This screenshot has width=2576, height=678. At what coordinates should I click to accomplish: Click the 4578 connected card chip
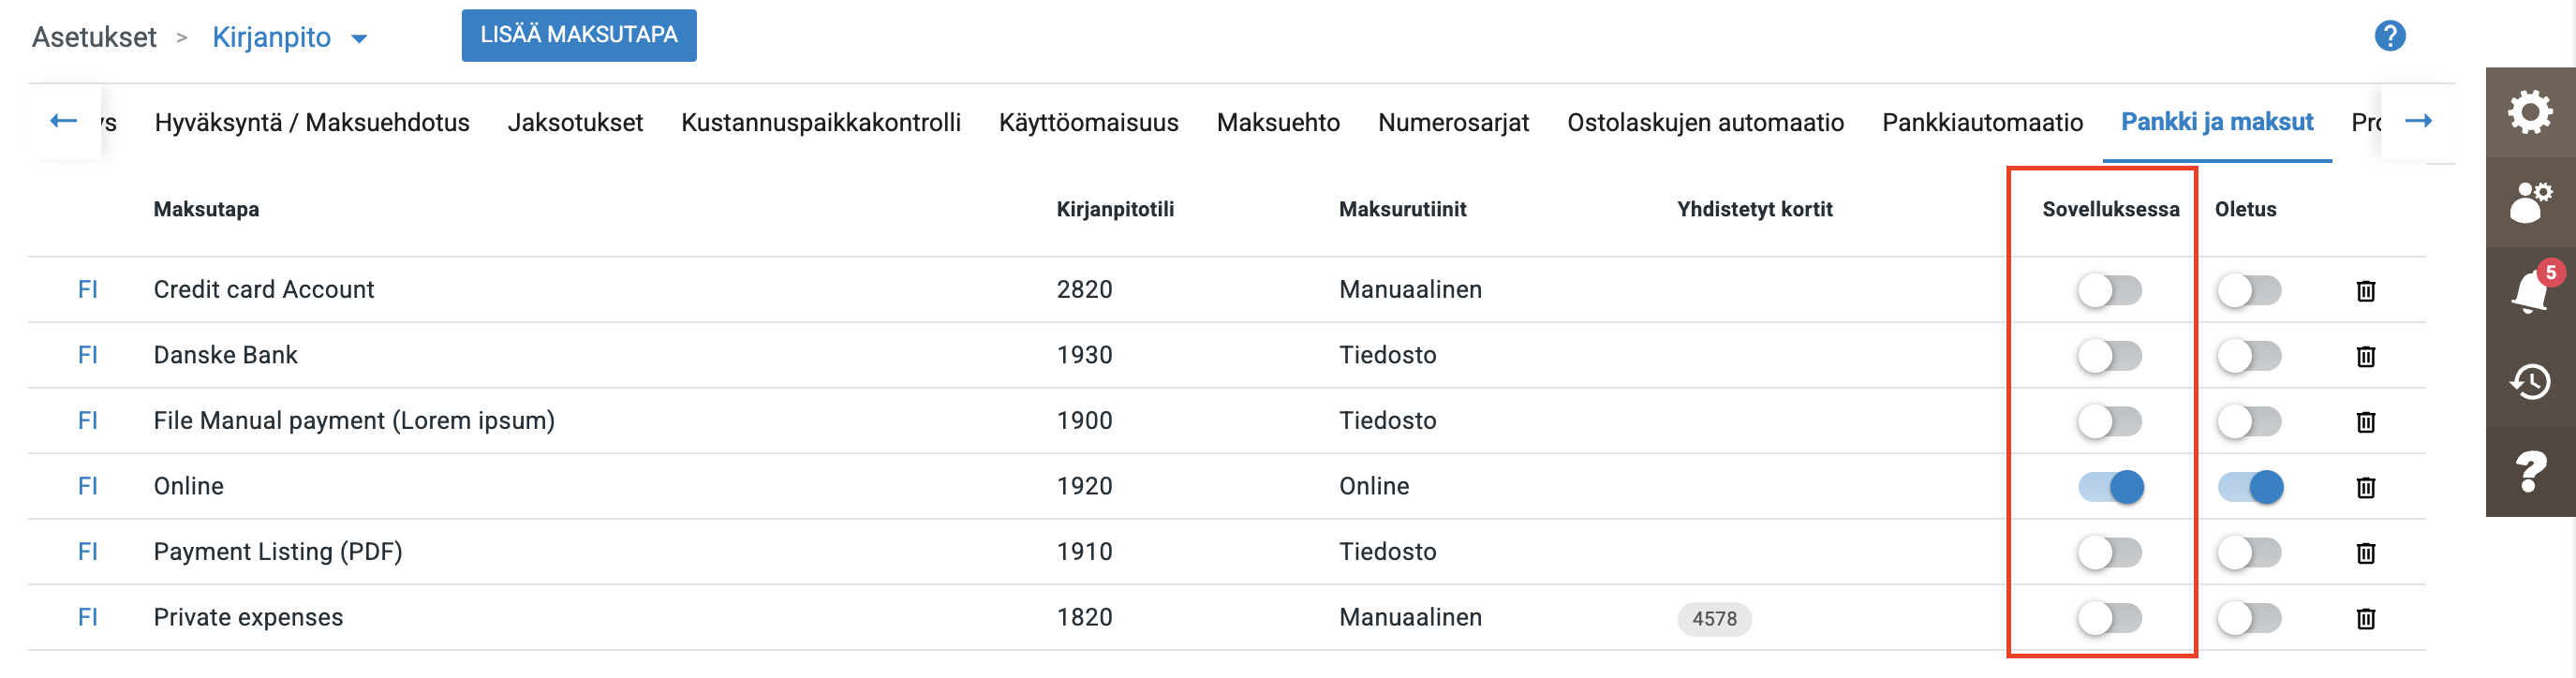[1714, 618]
